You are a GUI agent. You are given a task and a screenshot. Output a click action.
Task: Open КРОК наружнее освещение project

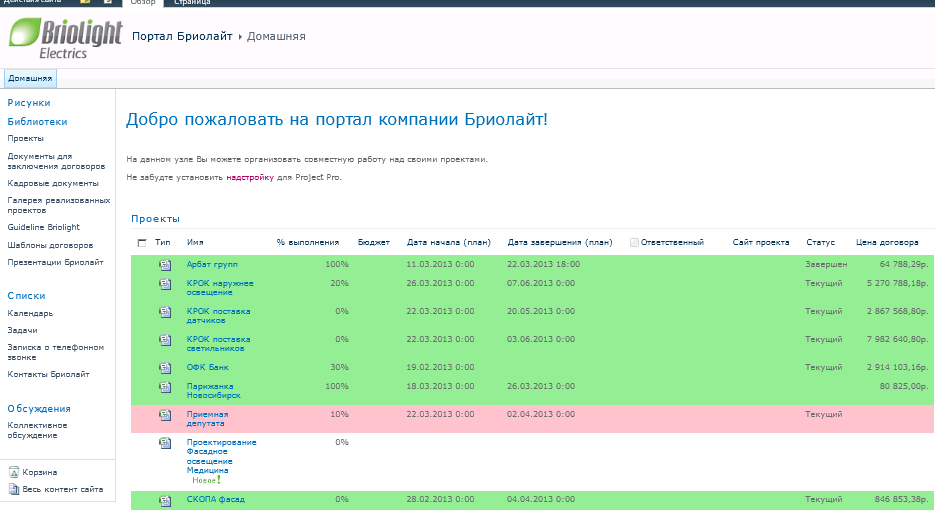pos(220,288)
